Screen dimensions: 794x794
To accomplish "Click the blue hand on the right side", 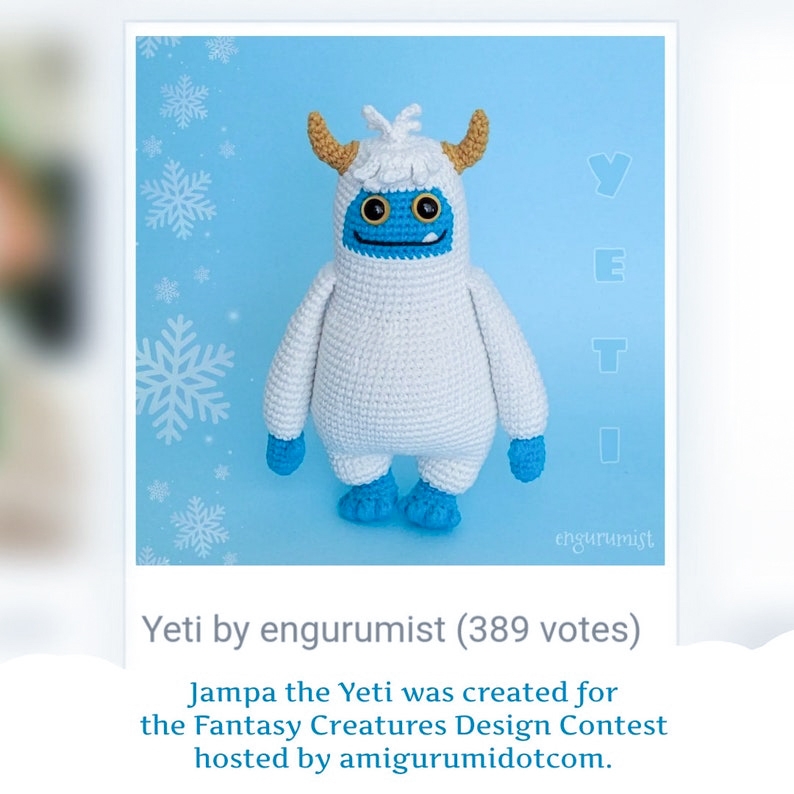I will click(527, 458).
